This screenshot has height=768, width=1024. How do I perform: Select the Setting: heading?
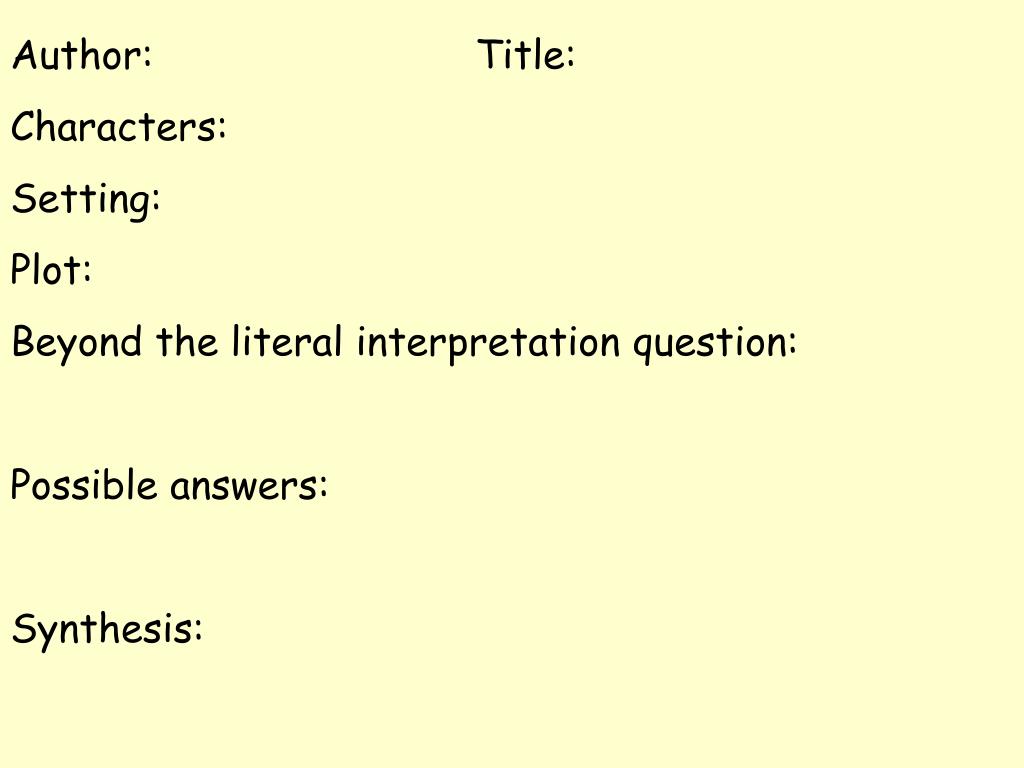coord(86,200)
